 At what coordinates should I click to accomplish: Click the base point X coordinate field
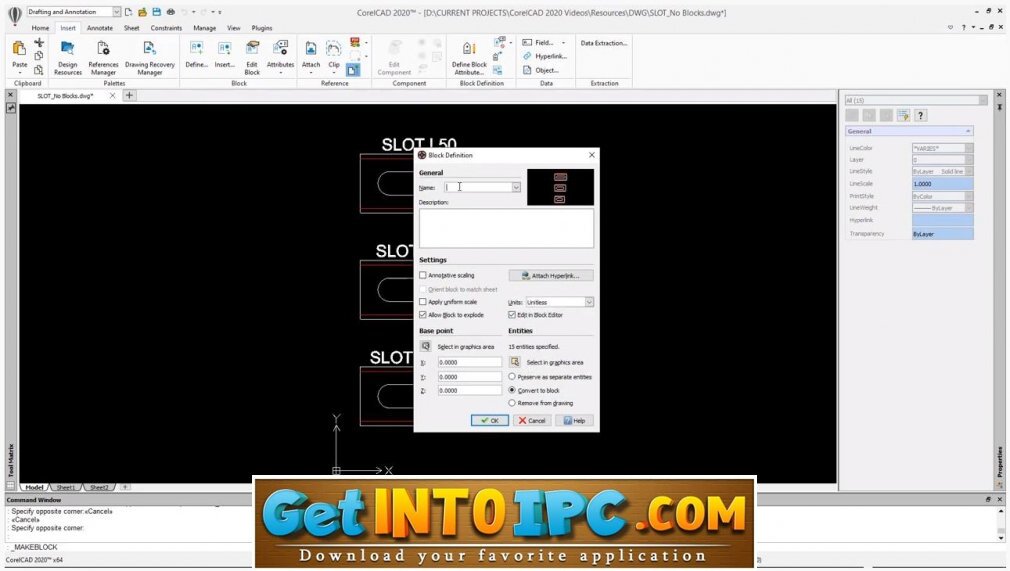click(x=470, y=362)
